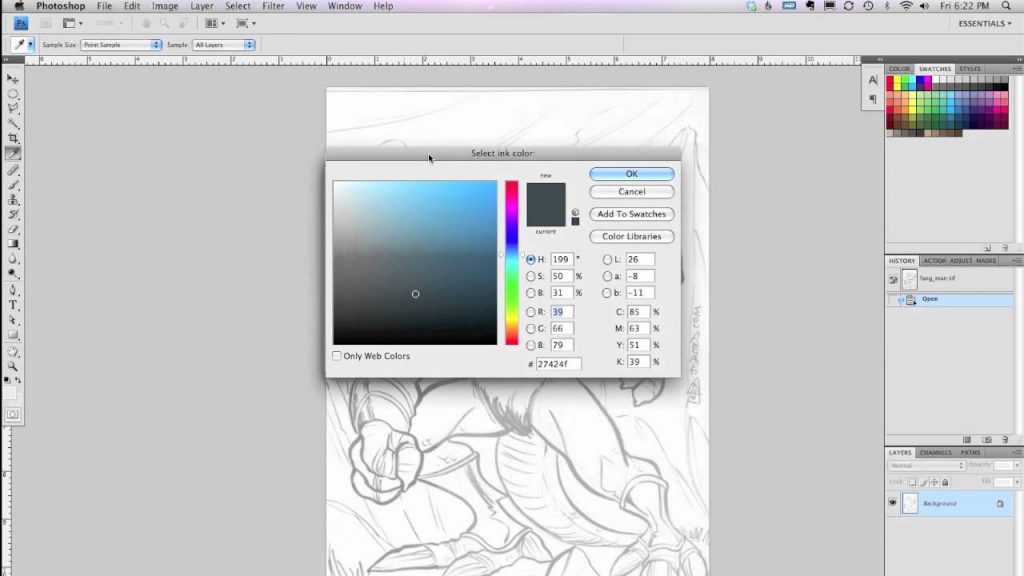Viewport: 1024px width, 576px height.
Task: Activate the Crop tool
Action: point(14,140)
